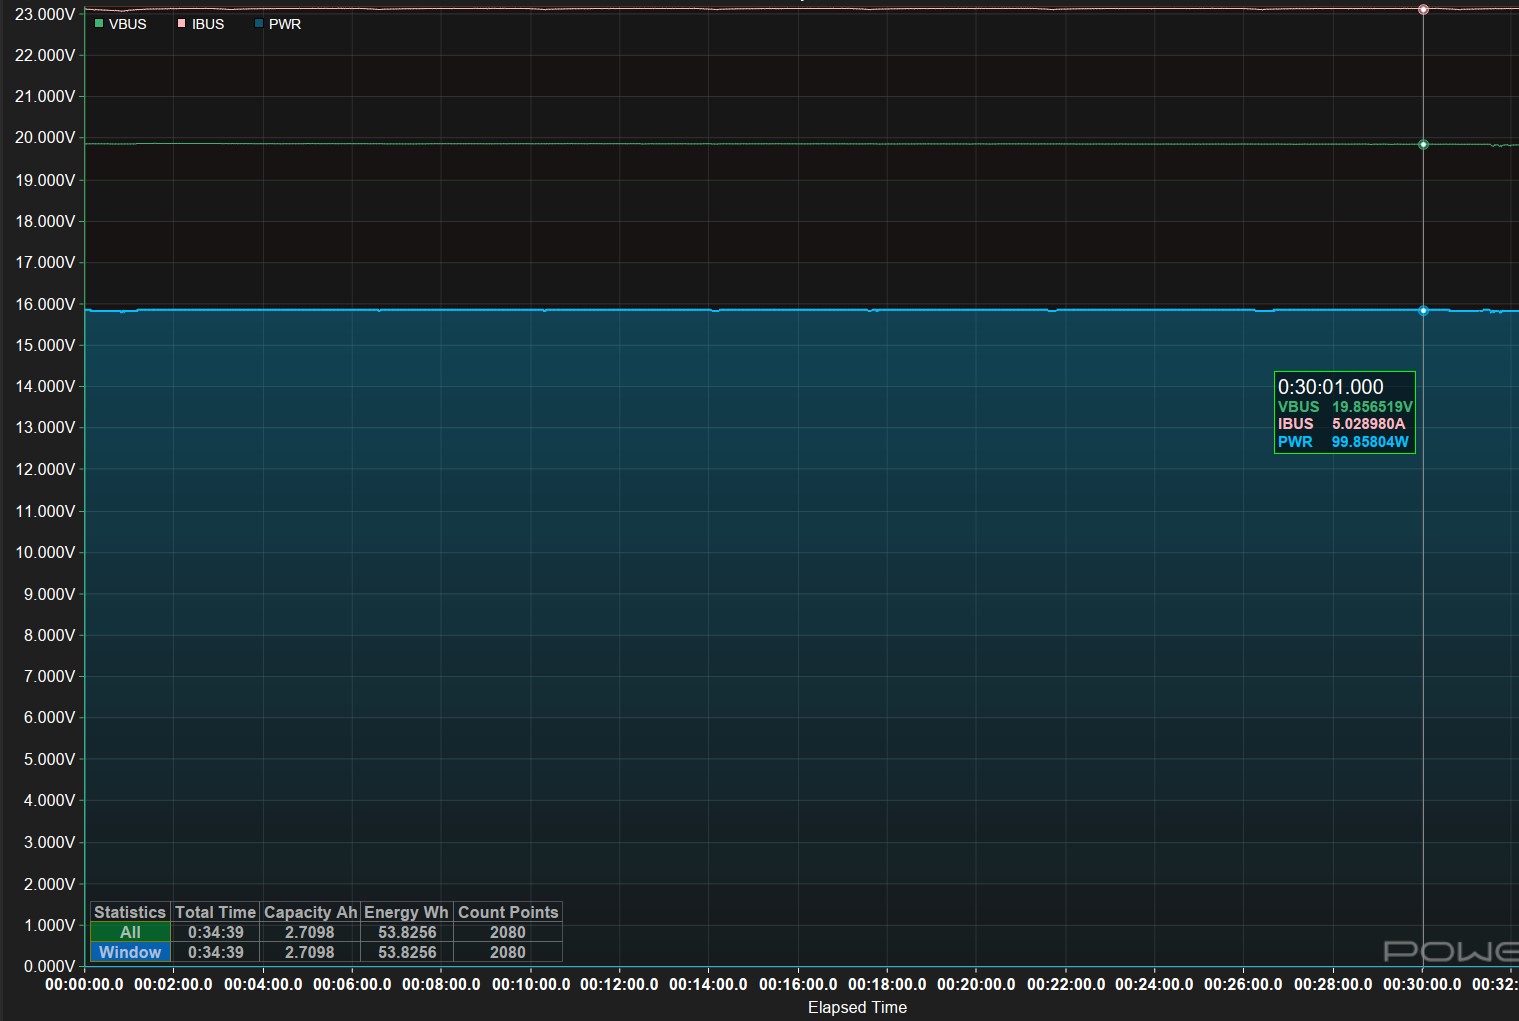
Task: Click the Elapsed Time axis title
Action: (x=857, y=1007)
